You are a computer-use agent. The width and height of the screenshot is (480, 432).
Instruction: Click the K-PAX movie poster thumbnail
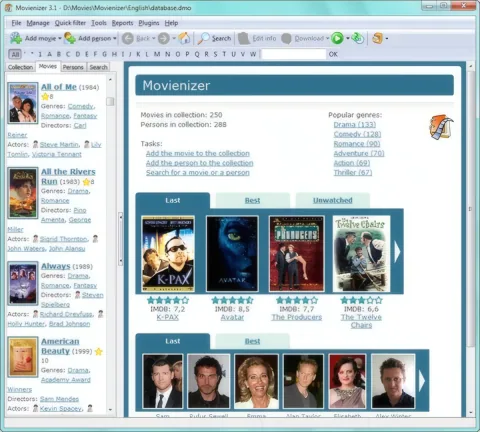pyautogui.click(x=168, y=254)
